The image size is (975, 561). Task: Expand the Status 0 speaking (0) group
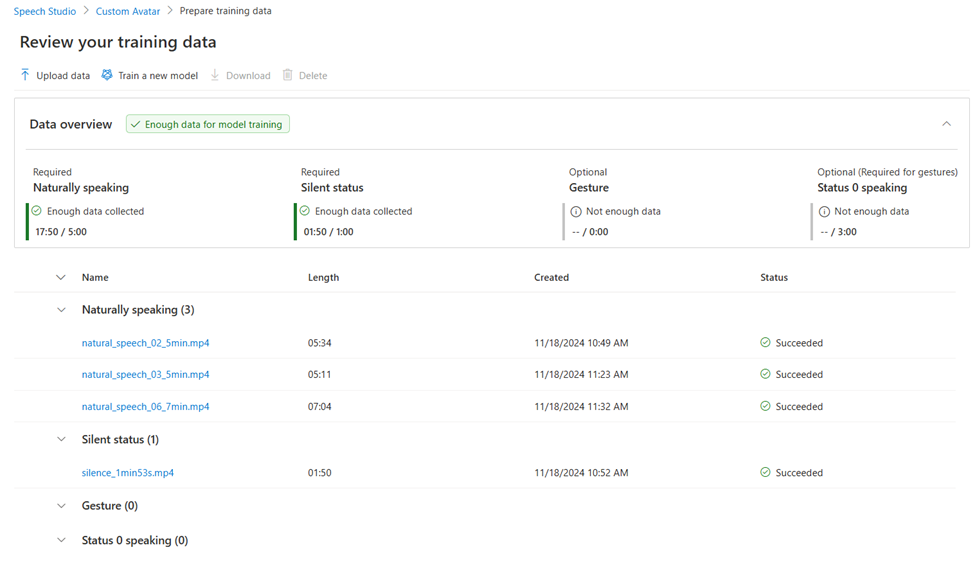coord(61,541)
